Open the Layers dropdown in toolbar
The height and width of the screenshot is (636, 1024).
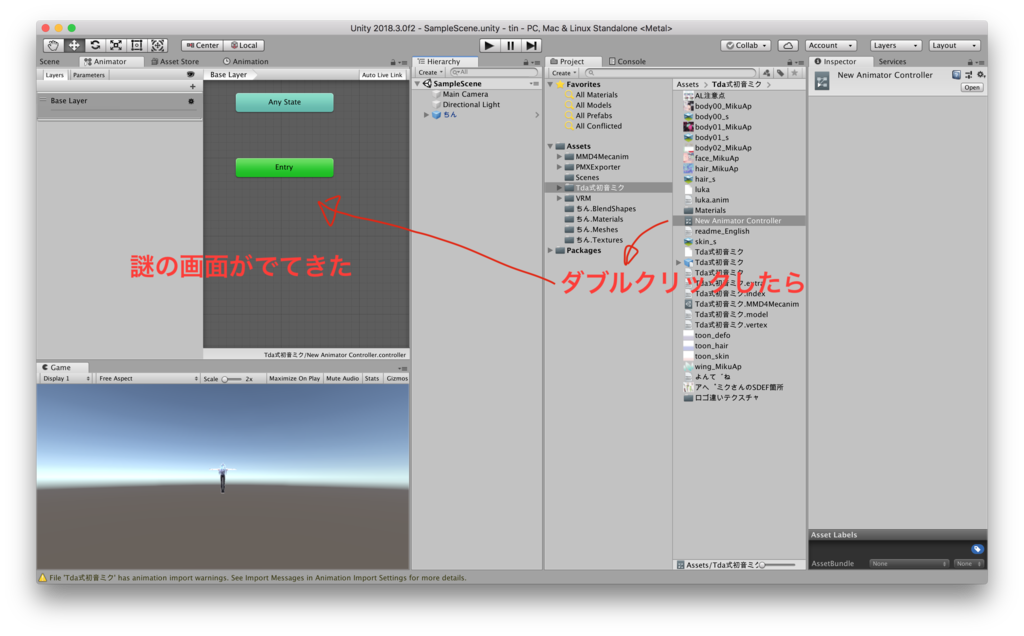click(x=895, y=45)
